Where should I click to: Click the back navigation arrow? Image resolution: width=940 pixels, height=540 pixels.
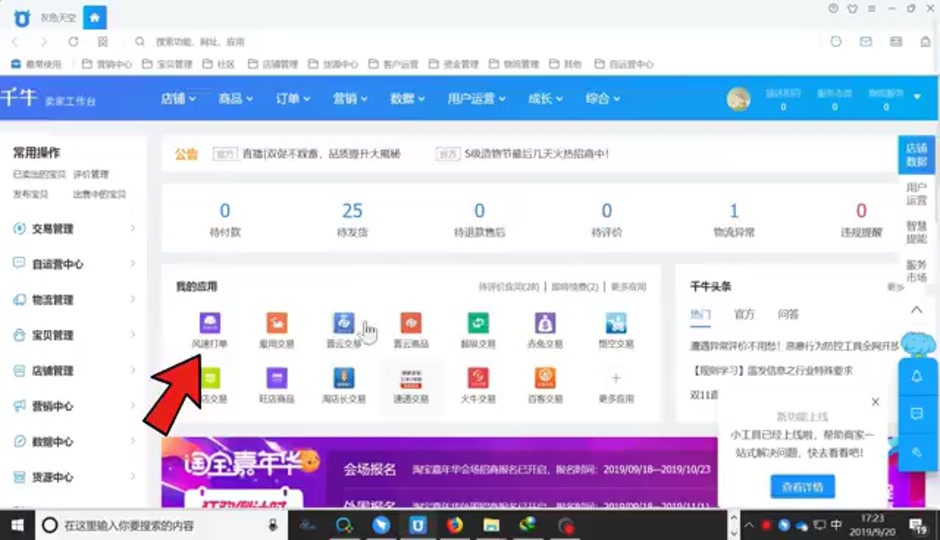16,41
